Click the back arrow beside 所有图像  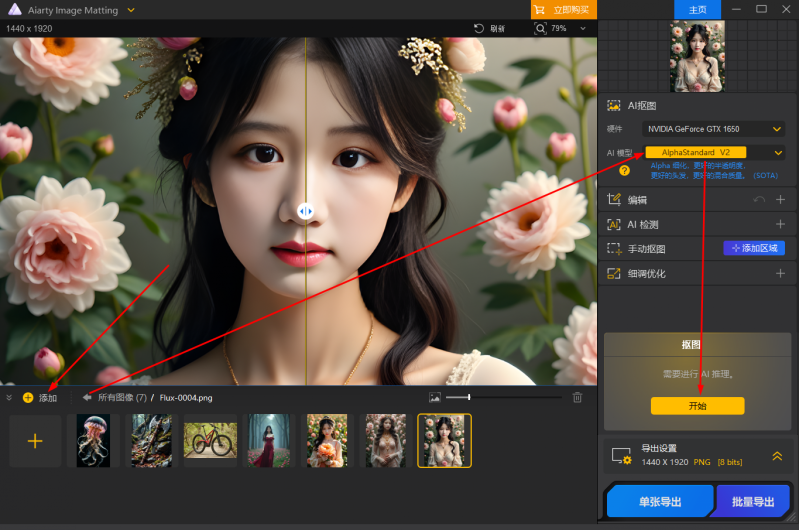coord(87,398)
